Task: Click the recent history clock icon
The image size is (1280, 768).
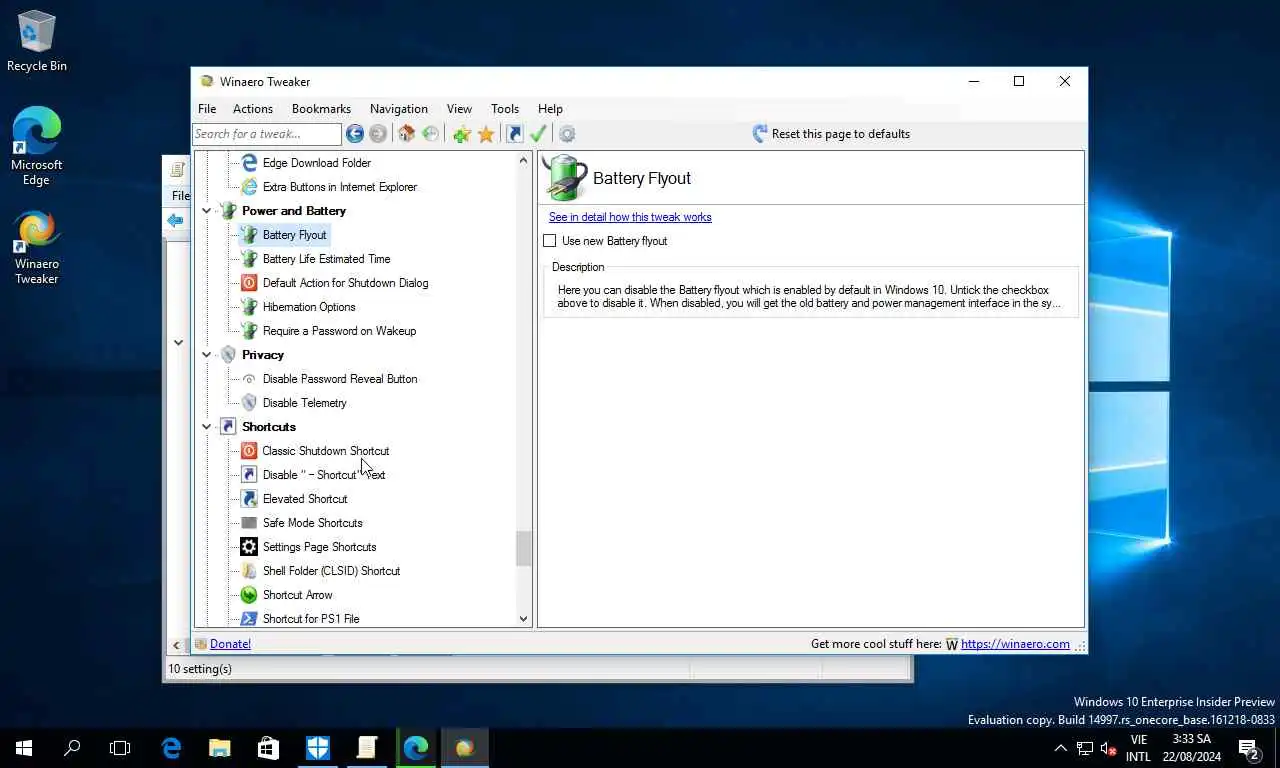Action: pyautogui.click(x=430, y=134)
